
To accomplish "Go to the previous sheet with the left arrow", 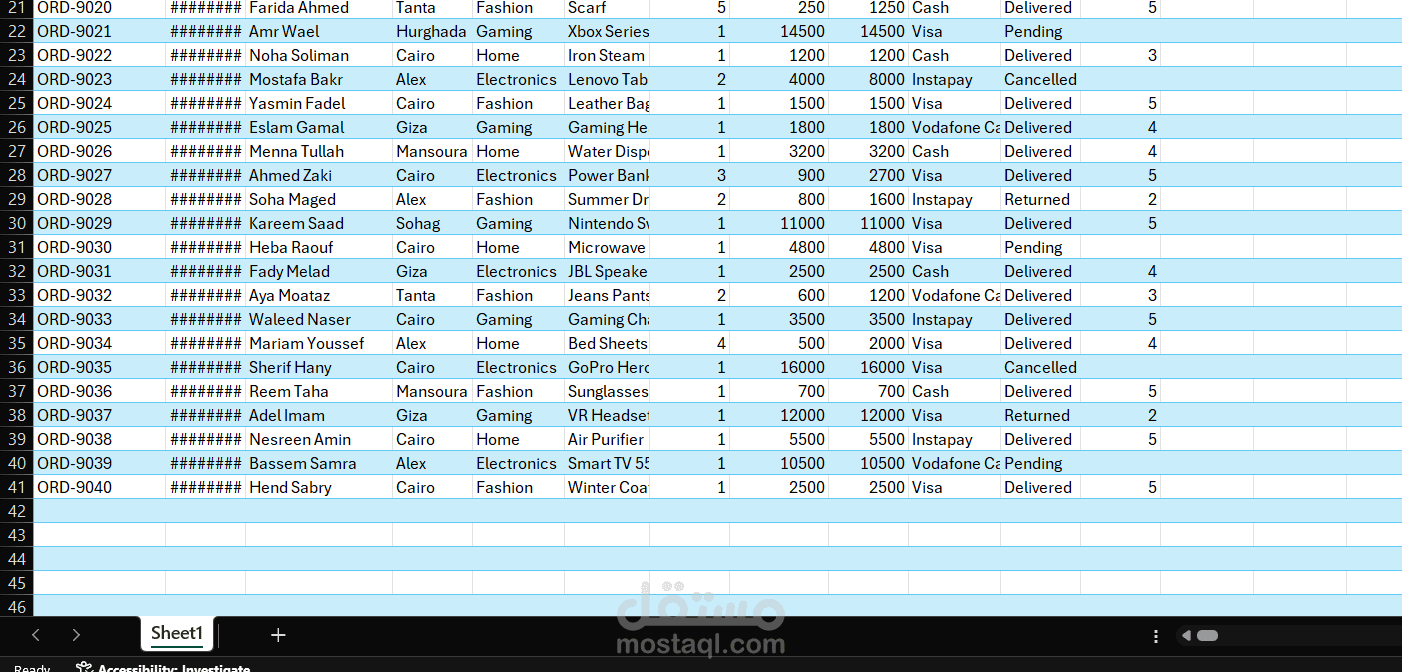I will [x=36, y=635].
